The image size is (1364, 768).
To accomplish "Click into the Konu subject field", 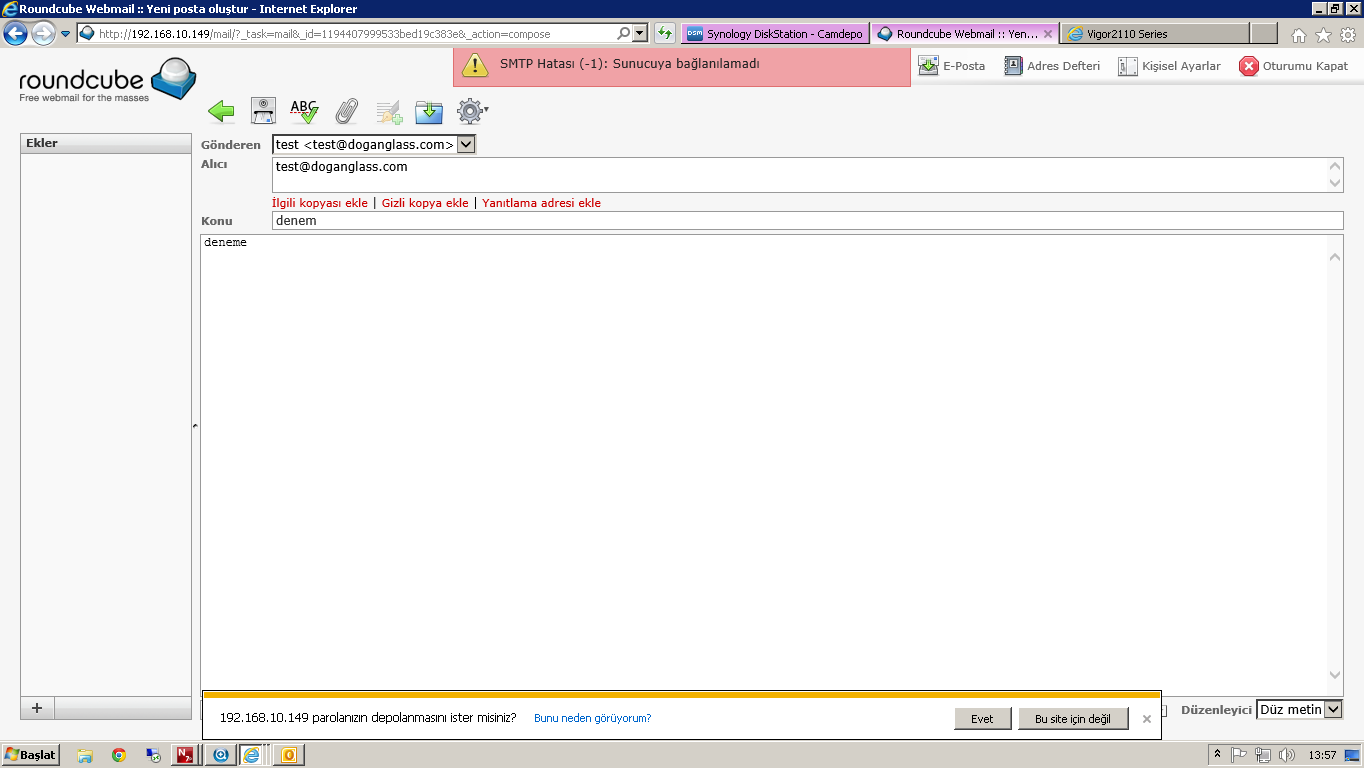I will pyautogui.click(x=806, y=221).
